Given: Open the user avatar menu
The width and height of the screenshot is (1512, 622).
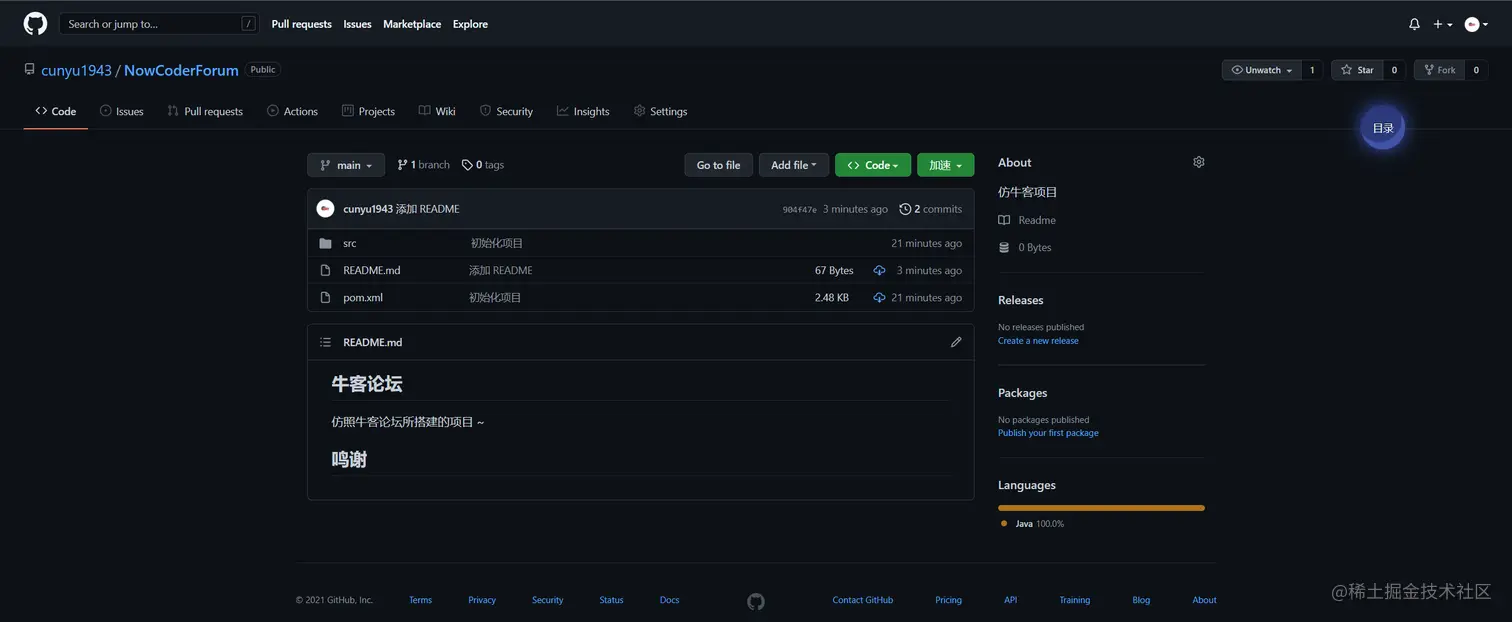Looking at the screenshot, I should (1476, 24).
